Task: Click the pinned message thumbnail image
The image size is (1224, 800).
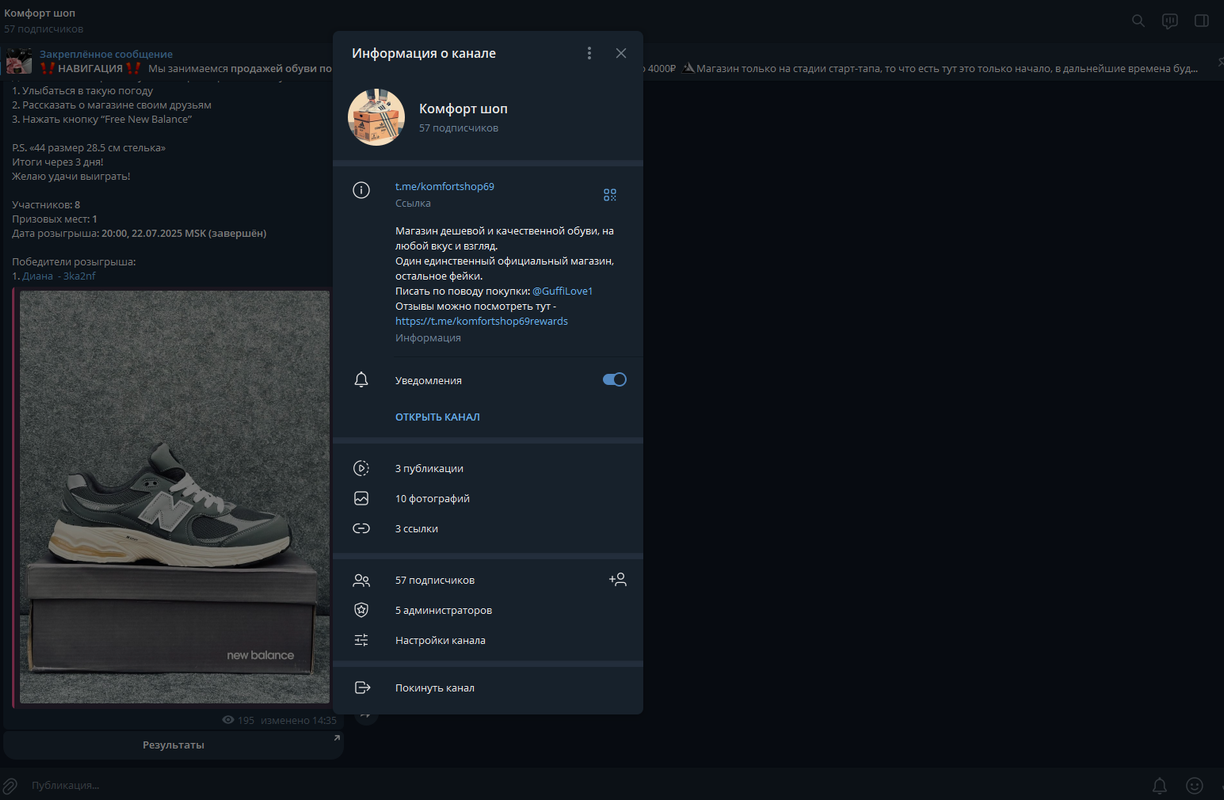Action: click(x=20, y=62)
